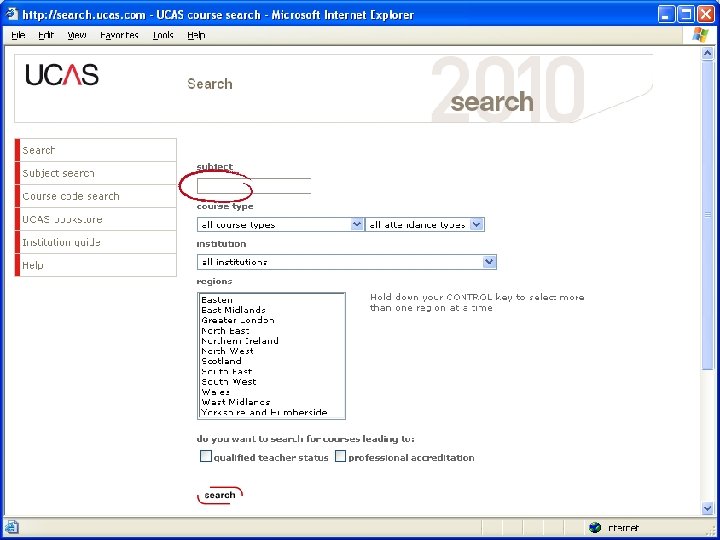Minimize the Internet Explorer window
The image size is (720, 540).
666,14
